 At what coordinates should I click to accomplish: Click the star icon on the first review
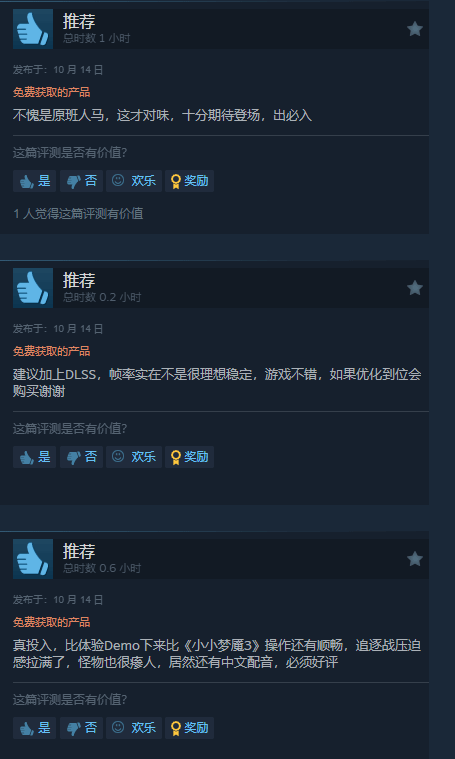click(x=415, y=29)
